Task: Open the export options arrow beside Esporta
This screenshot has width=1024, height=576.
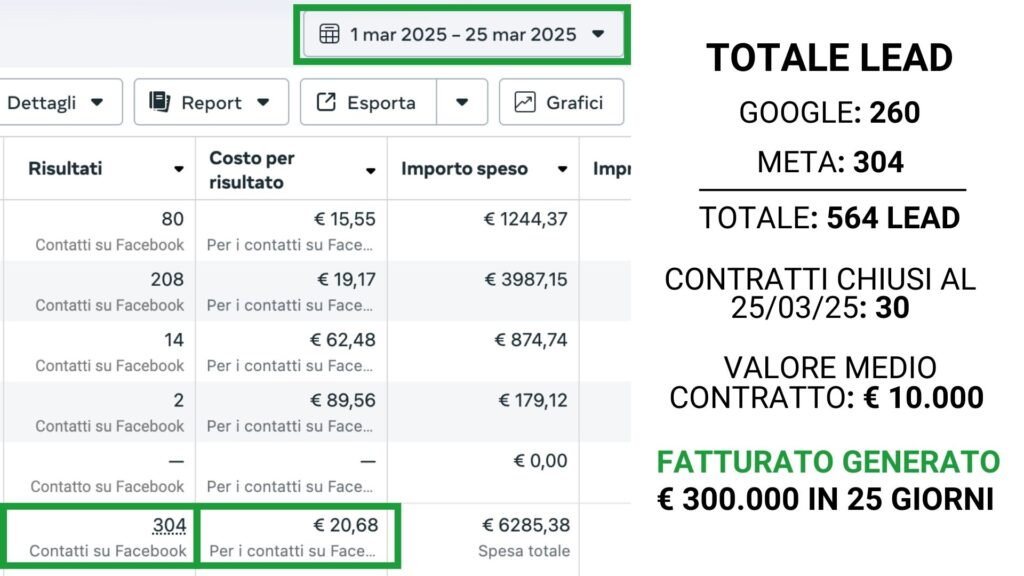Action: click(461, 102)
